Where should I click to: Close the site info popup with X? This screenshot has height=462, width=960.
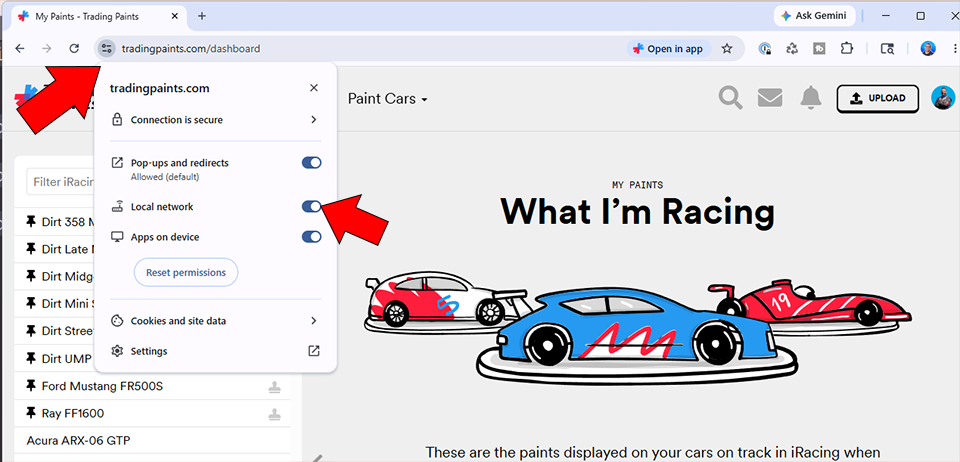(x=313, y=88)
